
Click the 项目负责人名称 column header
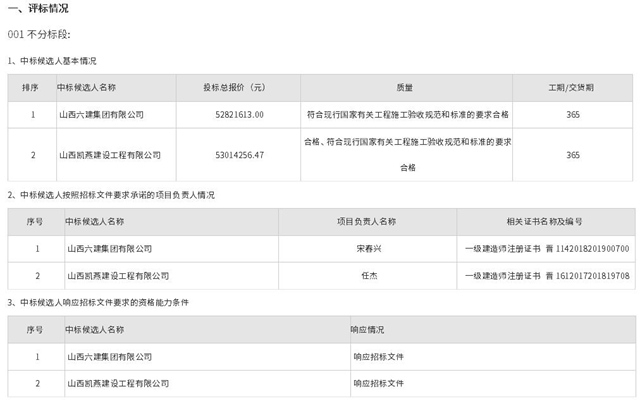tap(367, 222)
